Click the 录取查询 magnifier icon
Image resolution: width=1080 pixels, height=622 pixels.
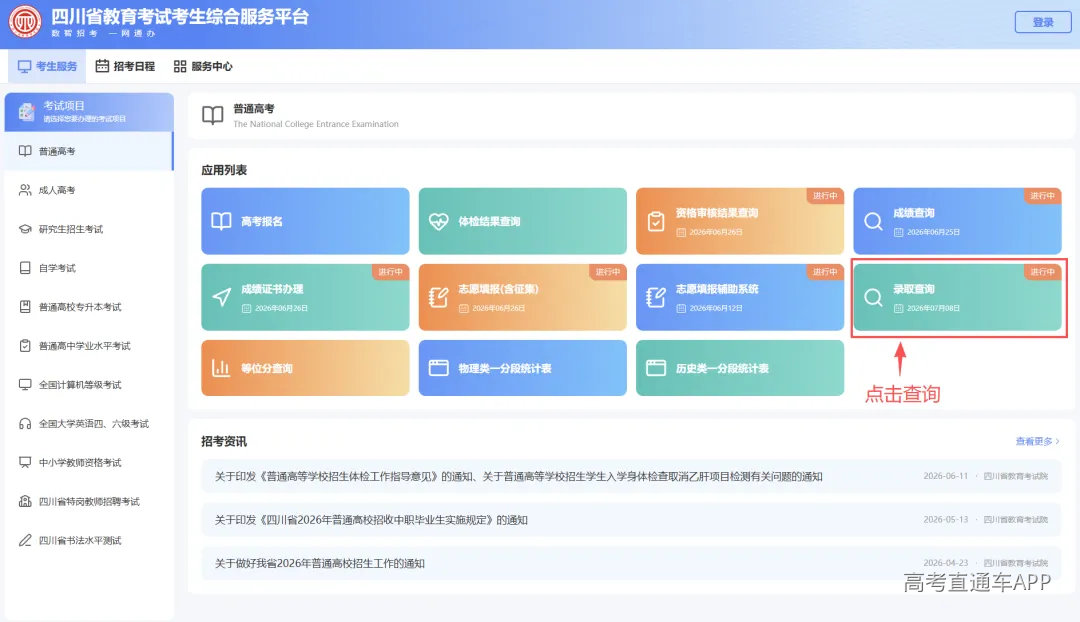pos(873,297)
